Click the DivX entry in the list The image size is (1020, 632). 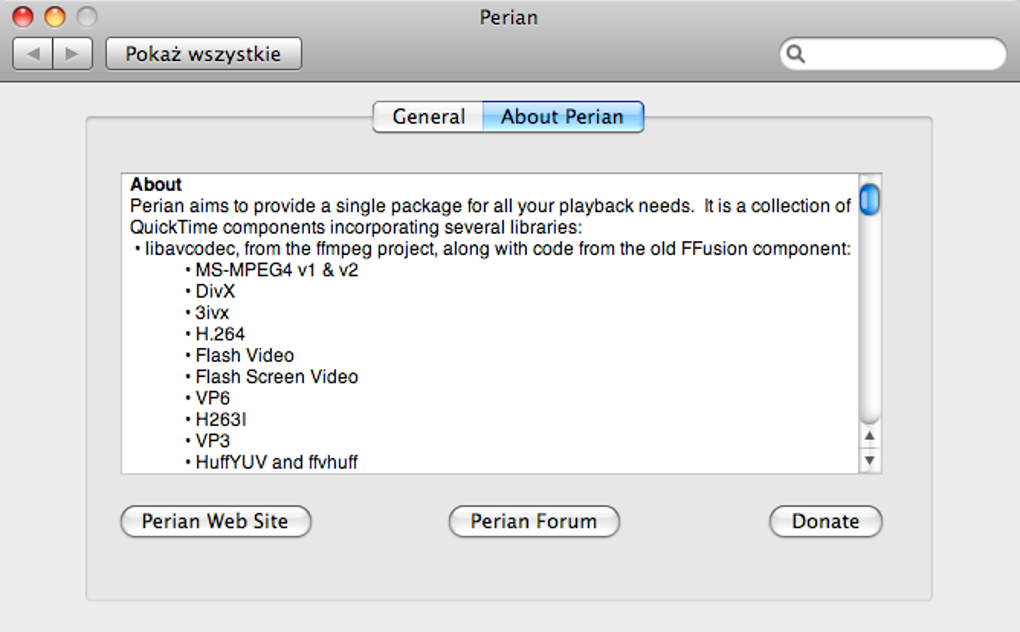[215, 291]
